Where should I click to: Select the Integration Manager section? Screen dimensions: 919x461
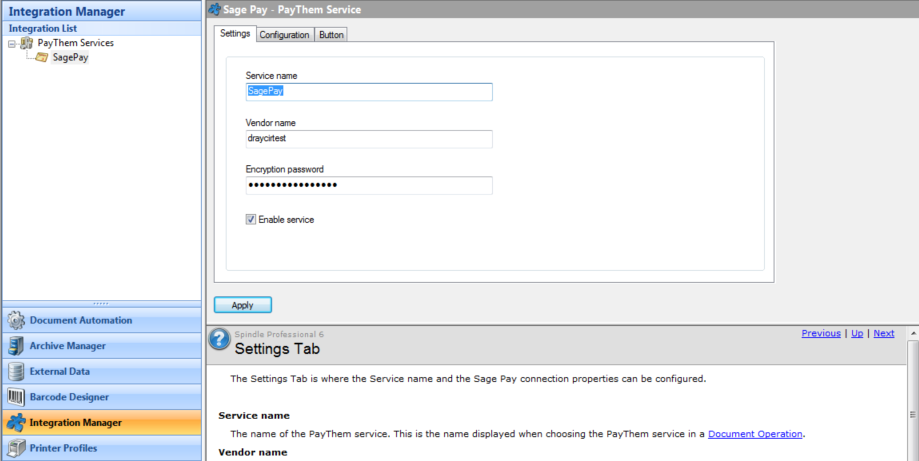point(102,422)
